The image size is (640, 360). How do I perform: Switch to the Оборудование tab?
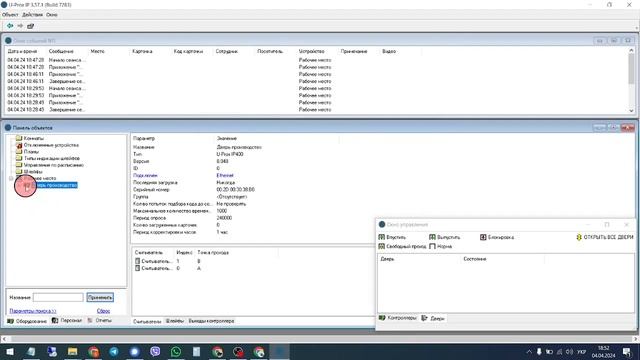(x=27, y=321)
